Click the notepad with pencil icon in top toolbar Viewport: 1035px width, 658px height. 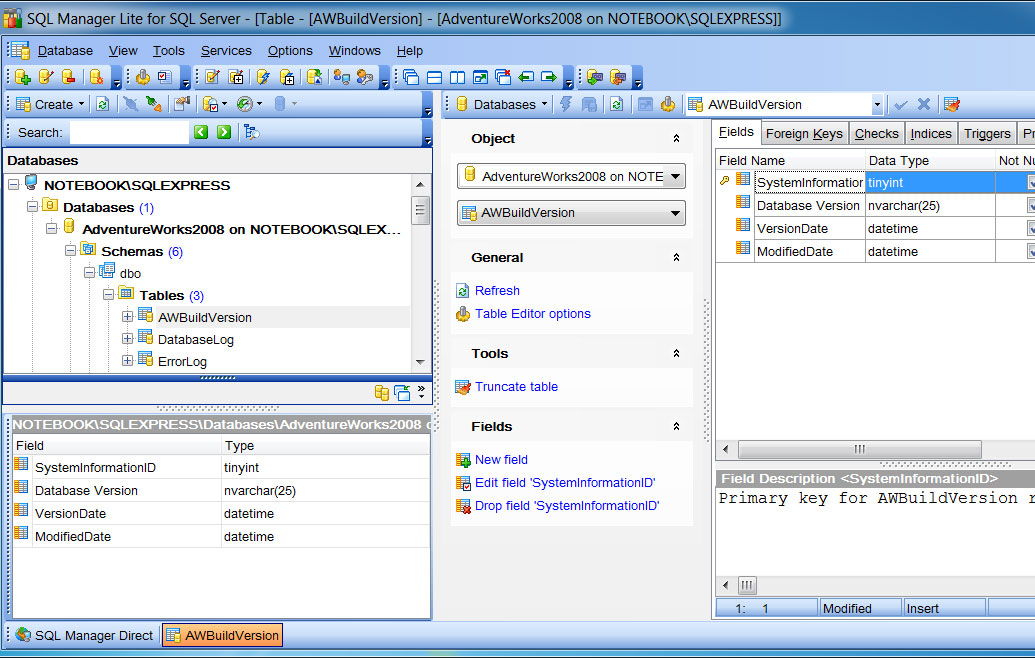pos(213,77)
